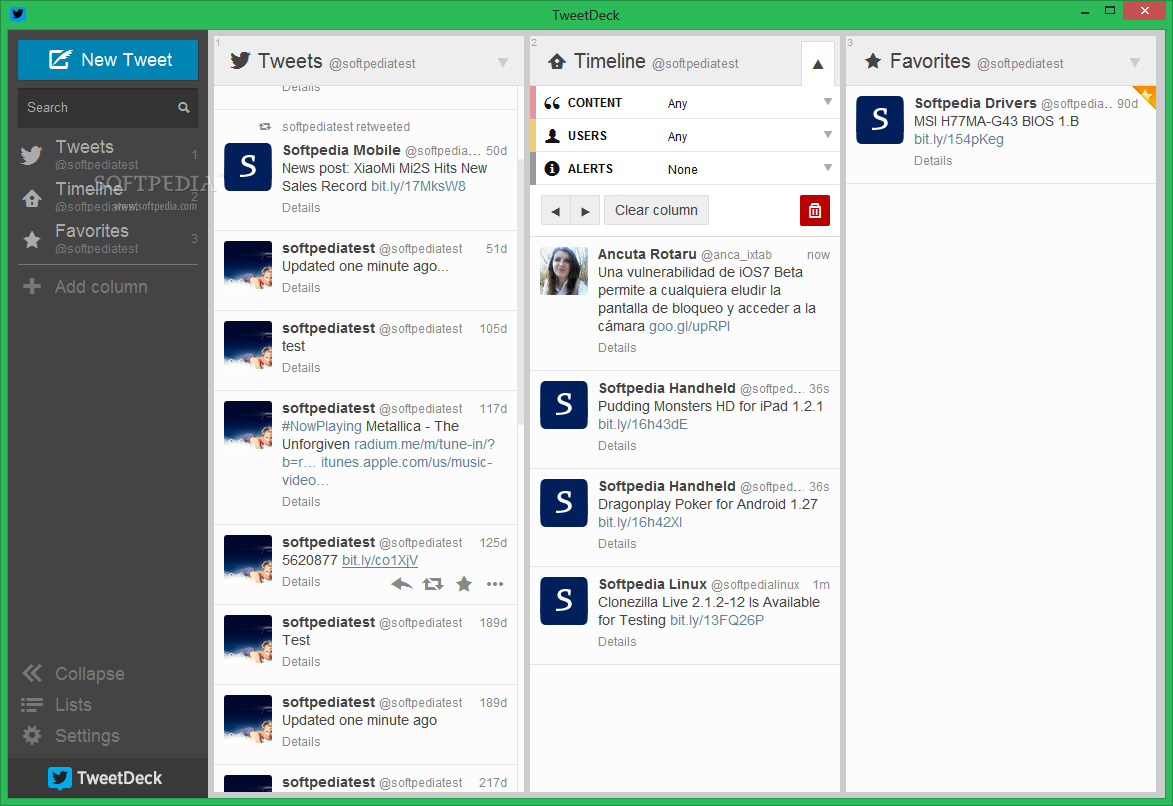Click the New Tweet compose button
Viewport: 1173px width, 806px height.
pyautogui.click(x=108, y=60)
